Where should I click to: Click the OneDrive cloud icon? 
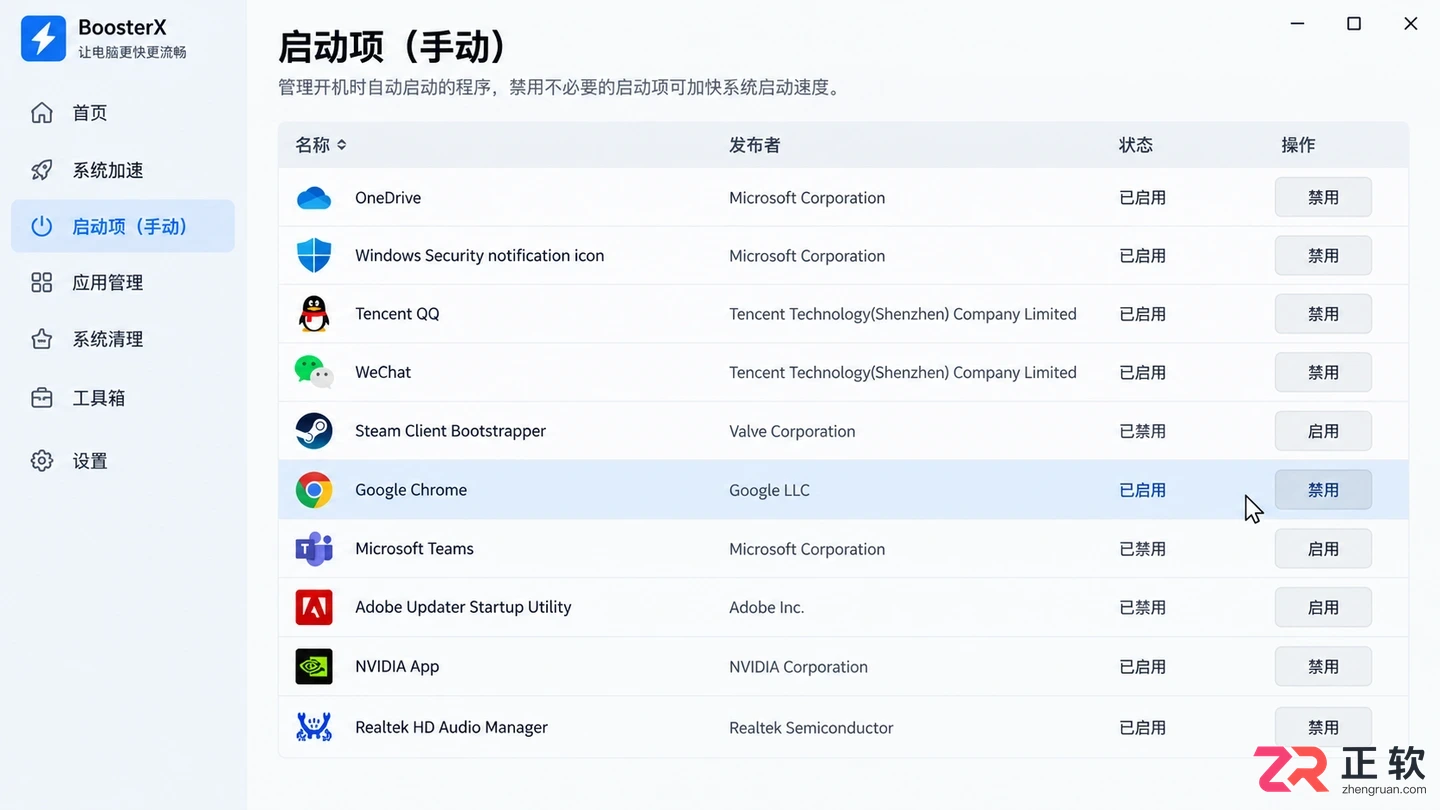(x=314, y=198)
